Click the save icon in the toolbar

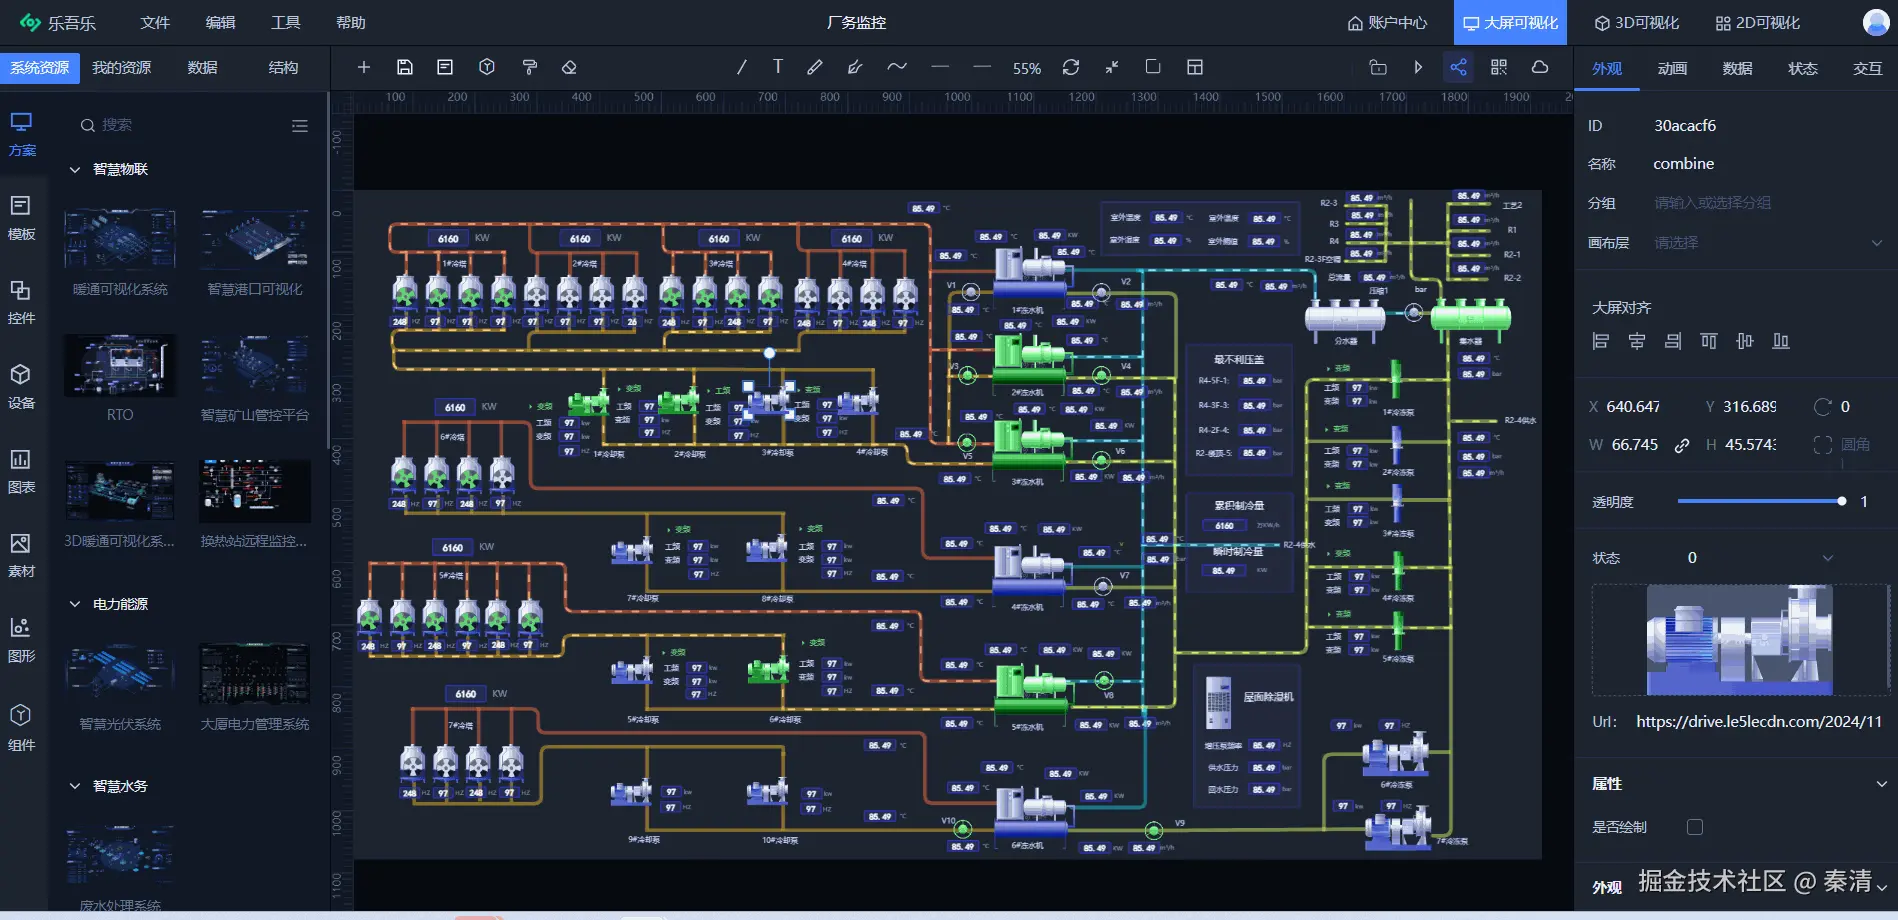click(x=405, y=67)
